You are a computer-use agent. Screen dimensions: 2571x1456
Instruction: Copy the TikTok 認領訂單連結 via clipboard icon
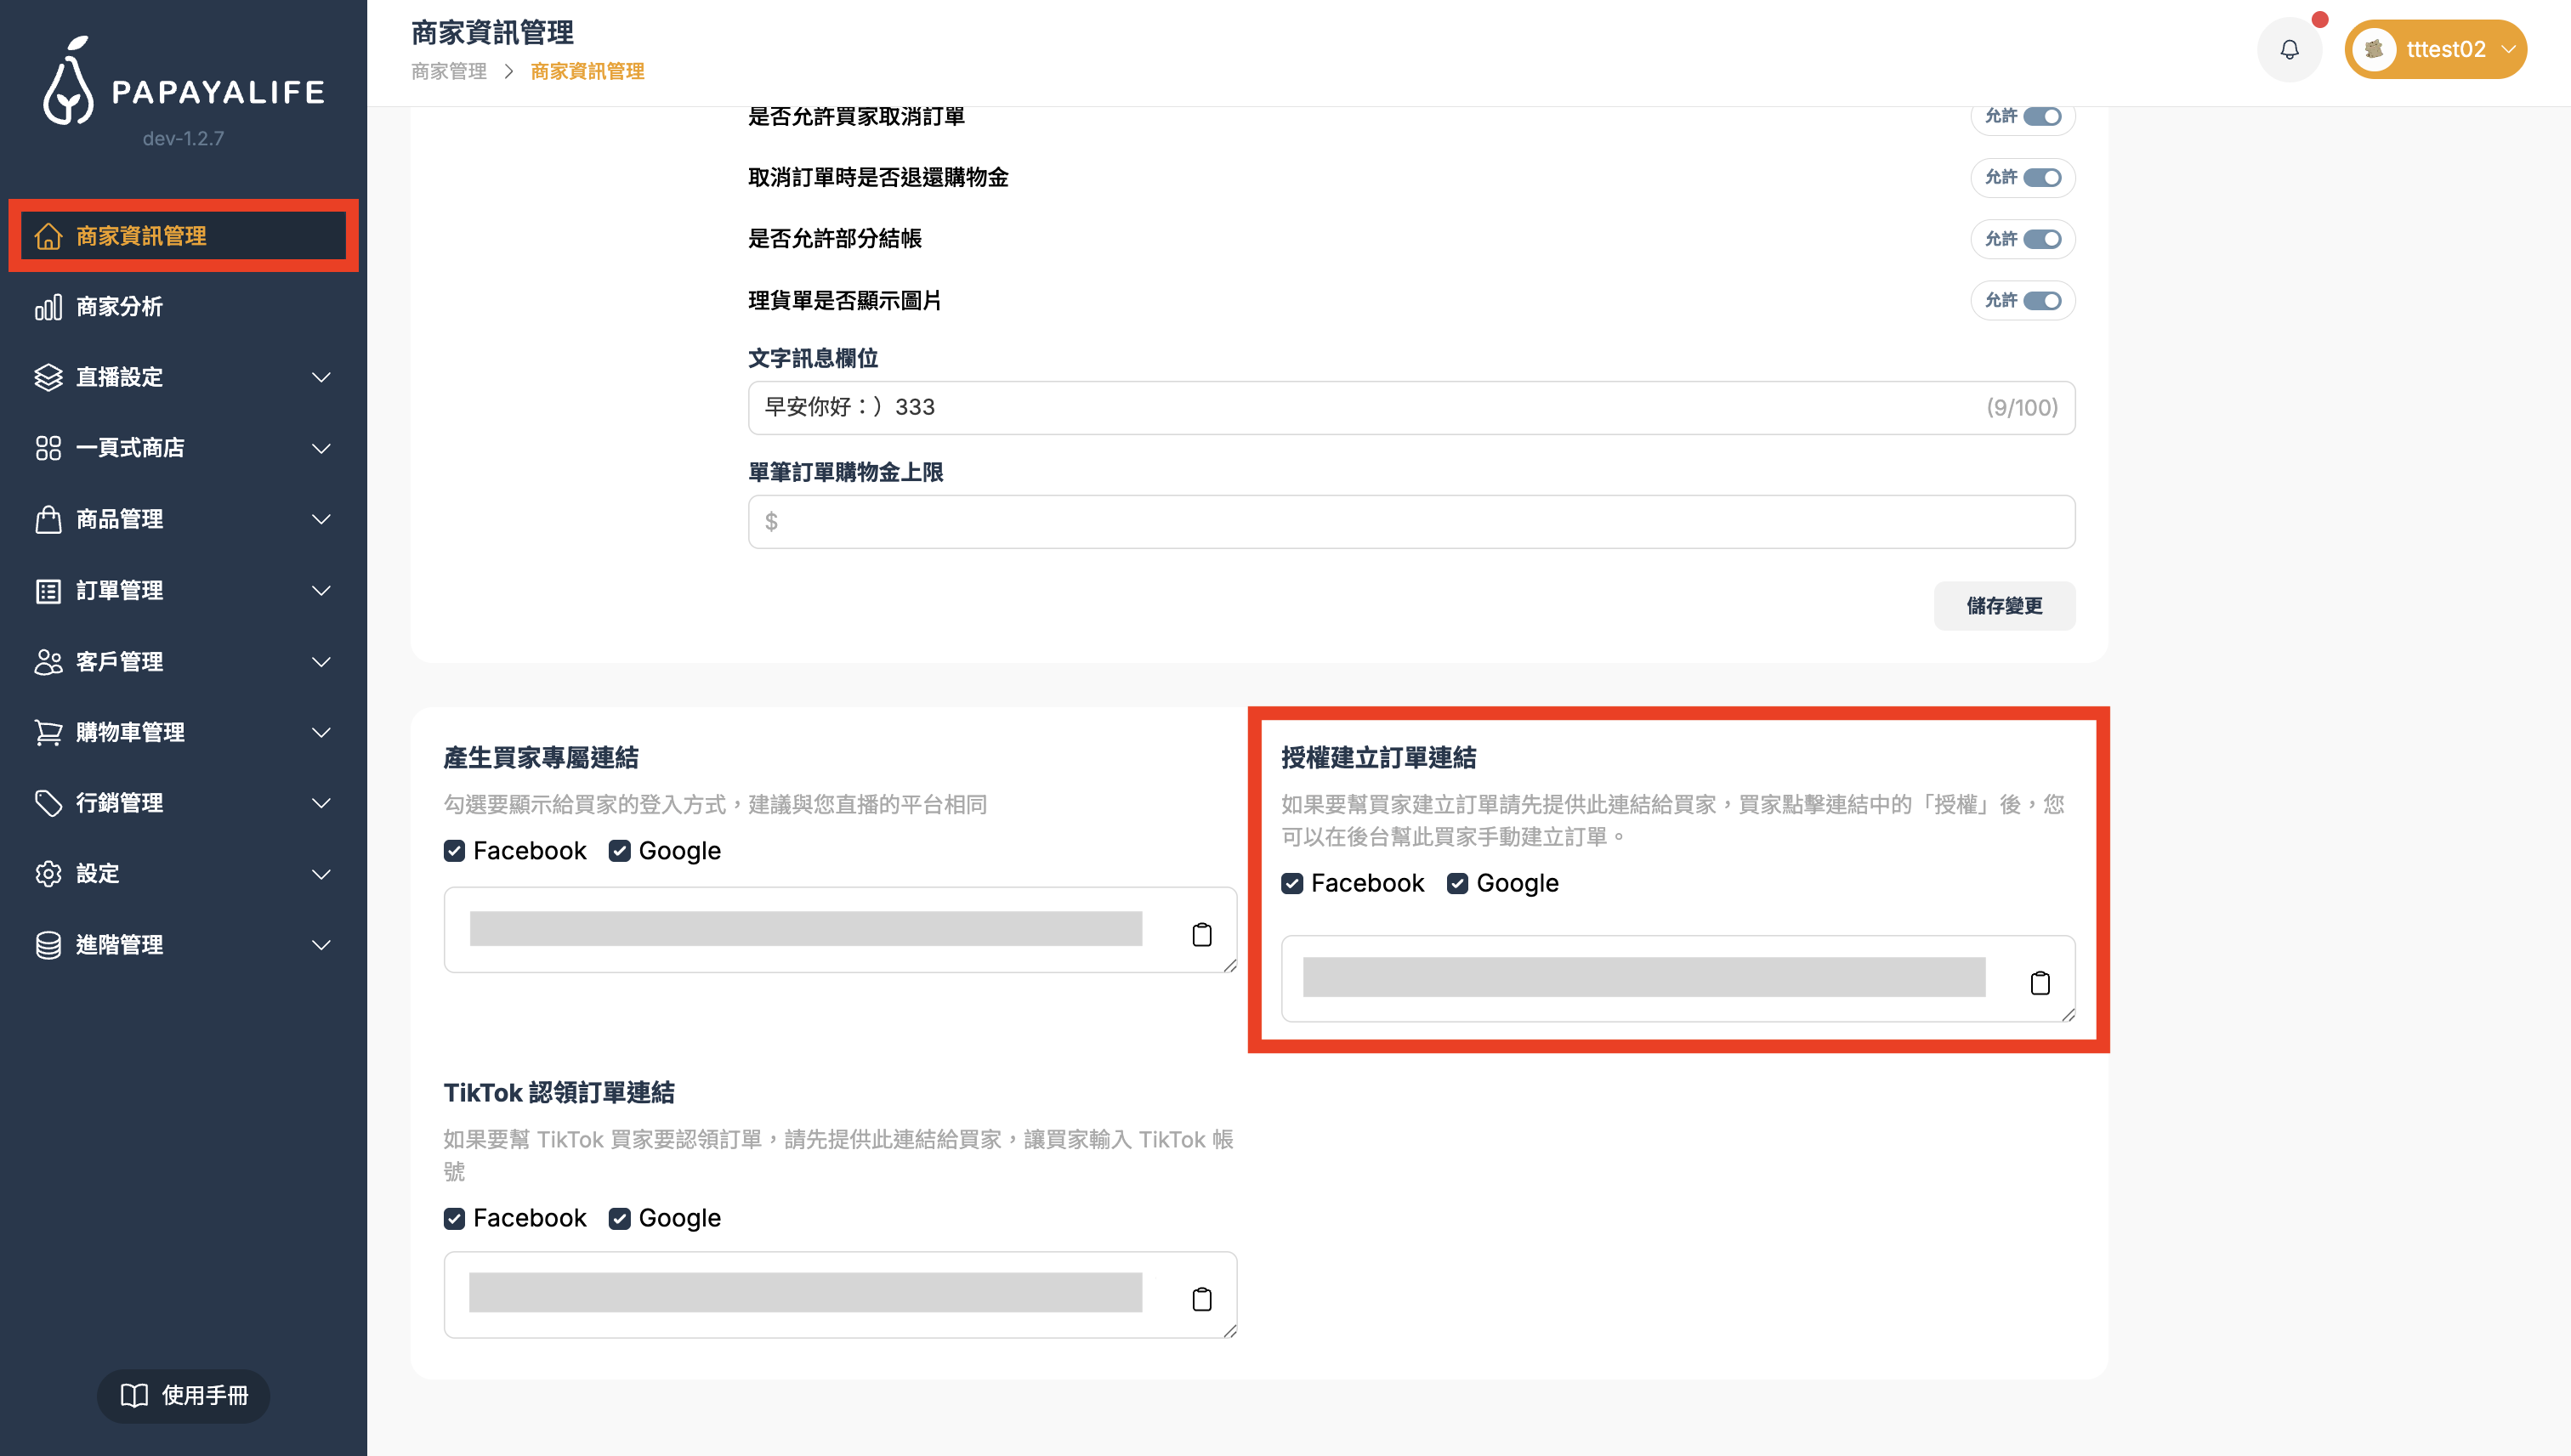pos(1202,1299)
